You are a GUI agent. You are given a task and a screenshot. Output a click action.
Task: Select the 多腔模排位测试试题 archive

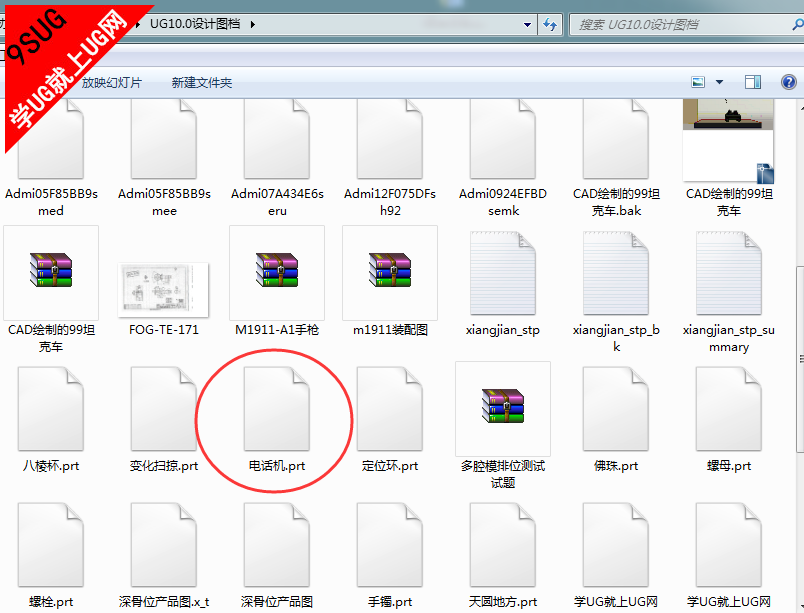[503, 409]
